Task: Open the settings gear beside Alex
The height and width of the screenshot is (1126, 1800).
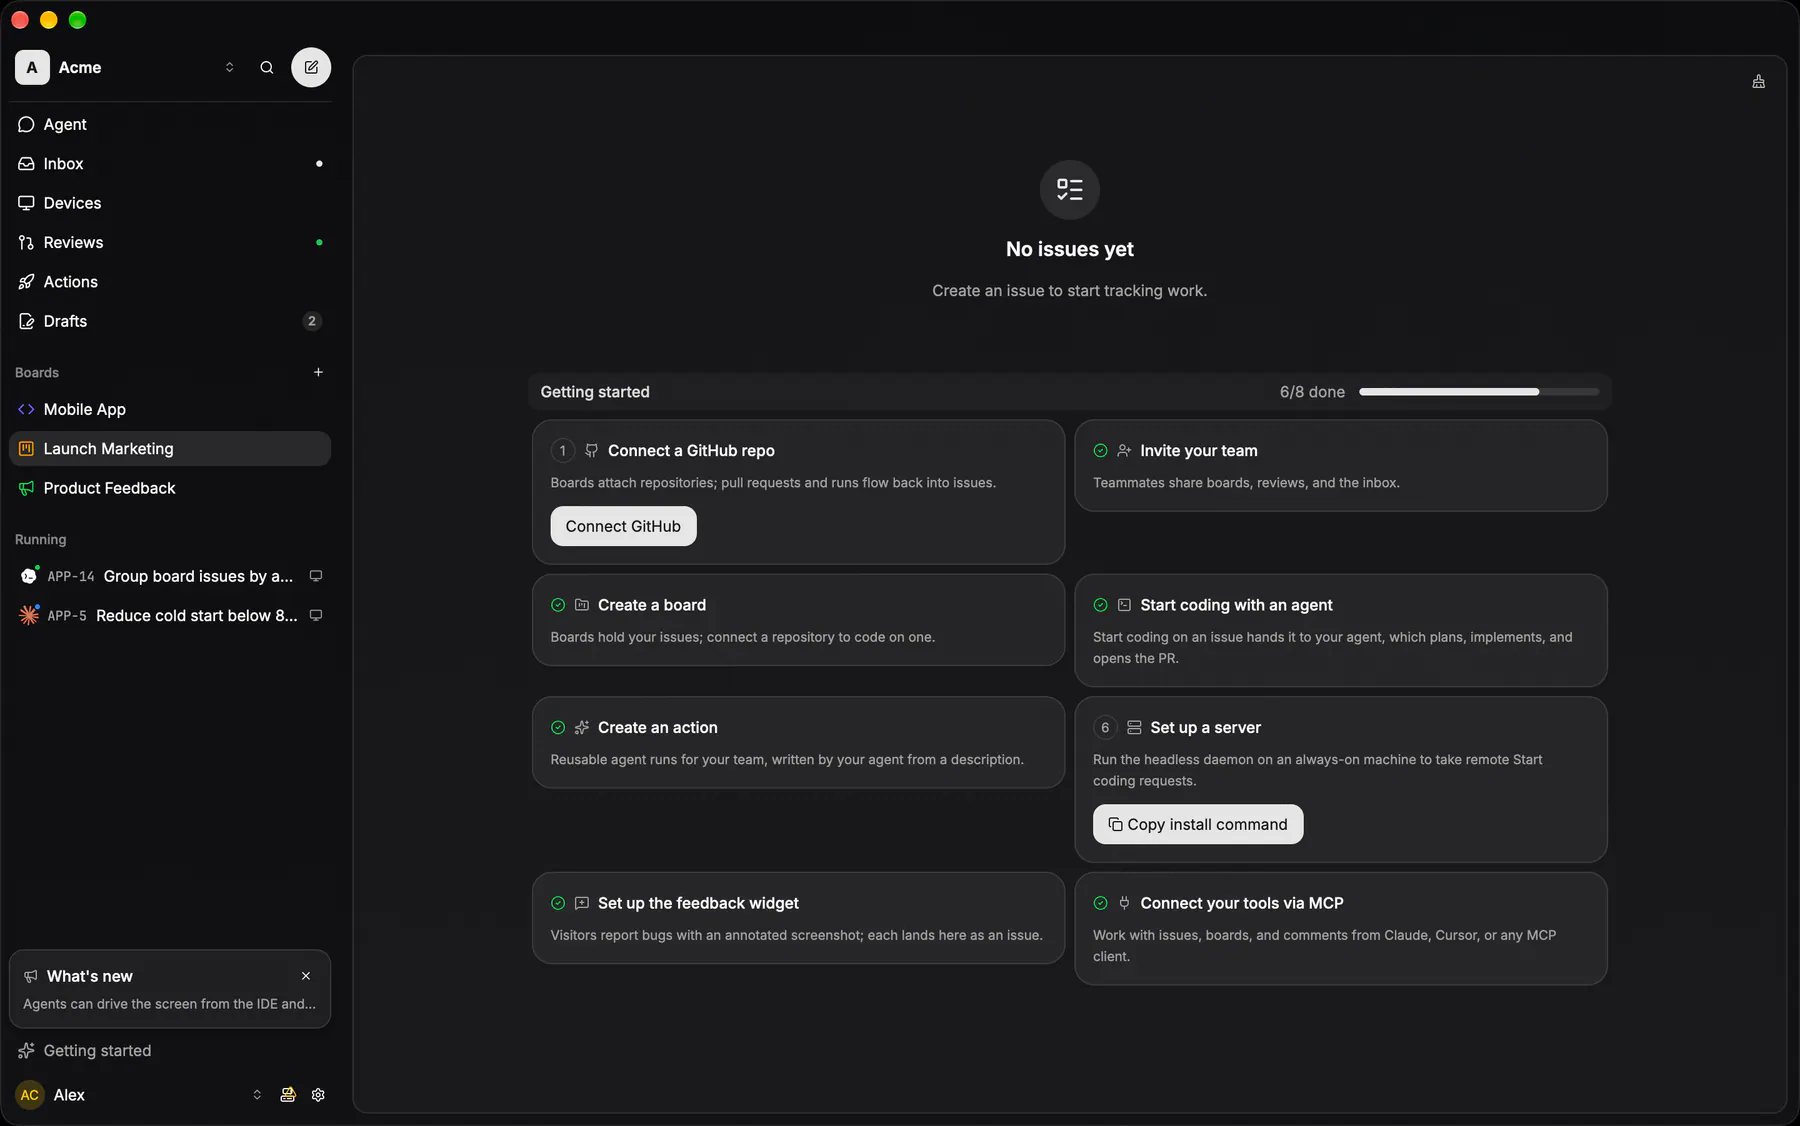Action: [318, 1095]
